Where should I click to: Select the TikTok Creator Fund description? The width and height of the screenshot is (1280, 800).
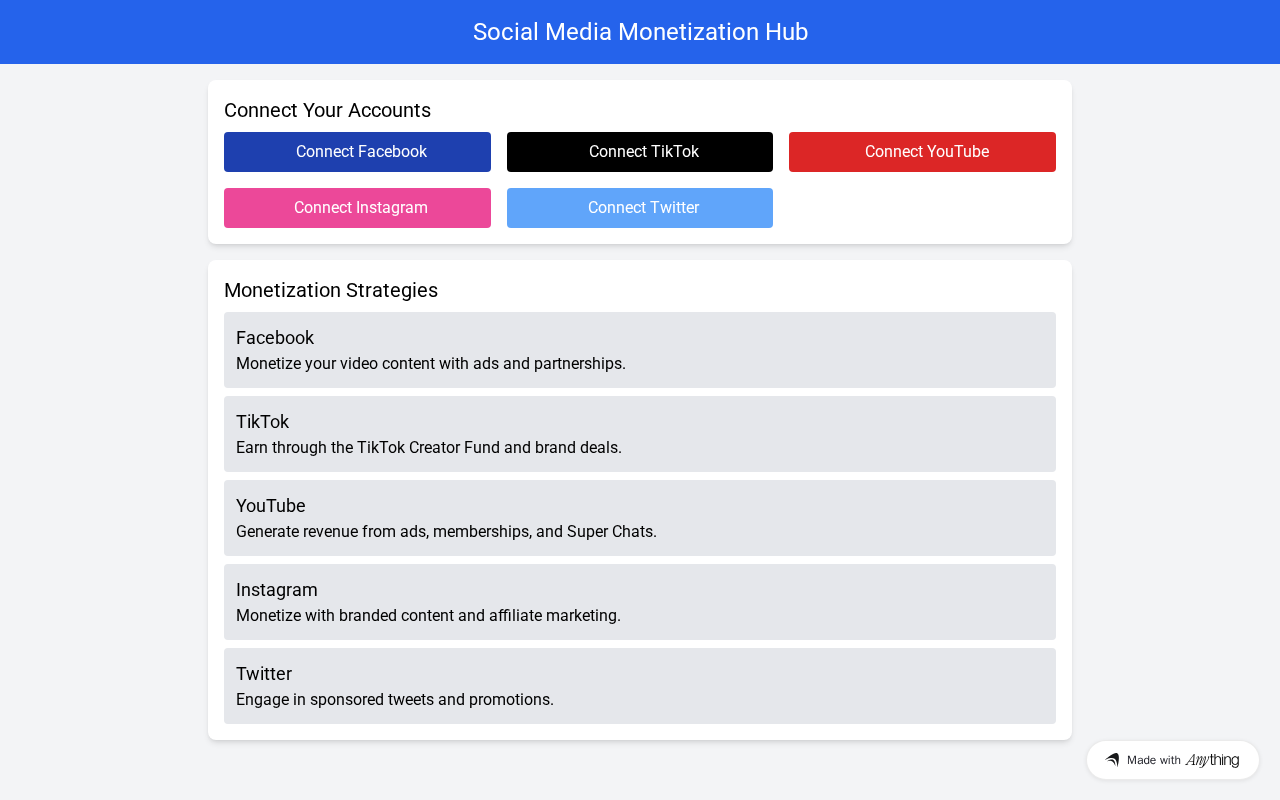pyautogui.click(x=429, y=447)
